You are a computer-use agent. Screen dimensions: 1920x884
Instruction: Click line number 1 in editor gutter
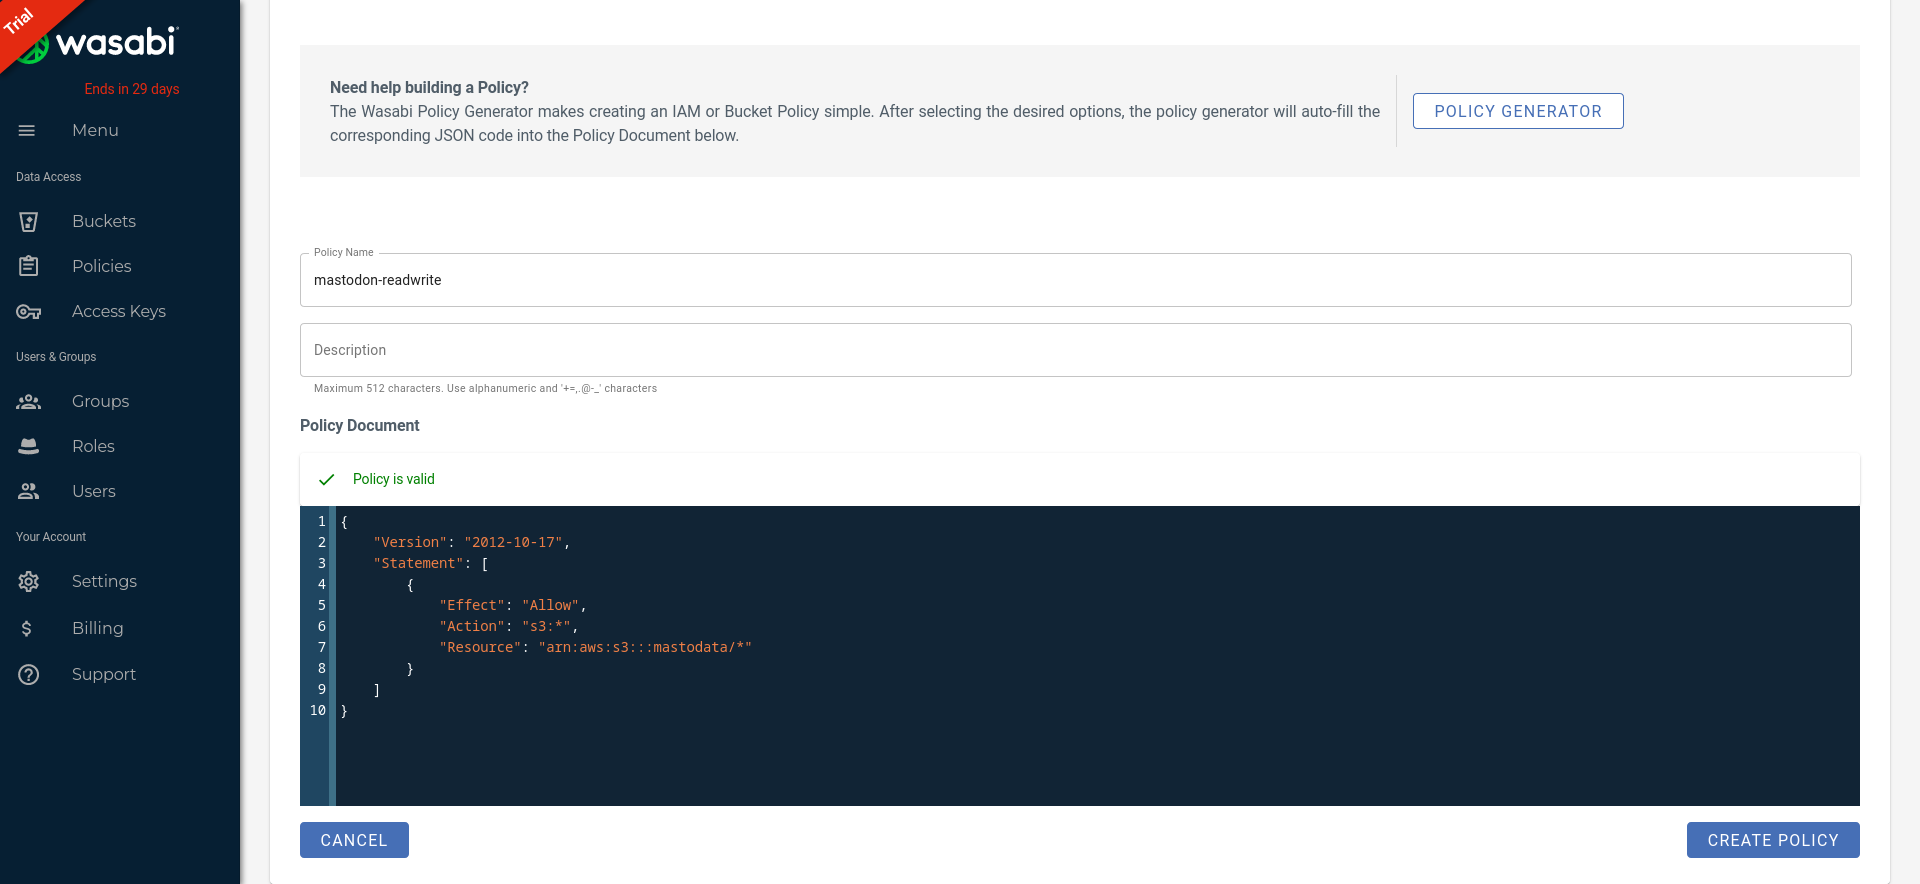pyautogui.click(x=322, y=521)
